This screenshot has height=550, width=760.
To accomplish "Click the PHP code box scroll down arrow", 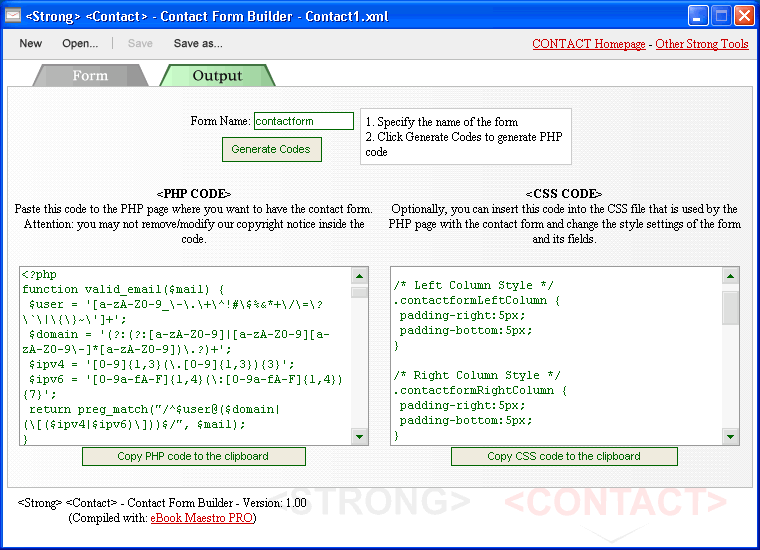I will tap(359, 437).
